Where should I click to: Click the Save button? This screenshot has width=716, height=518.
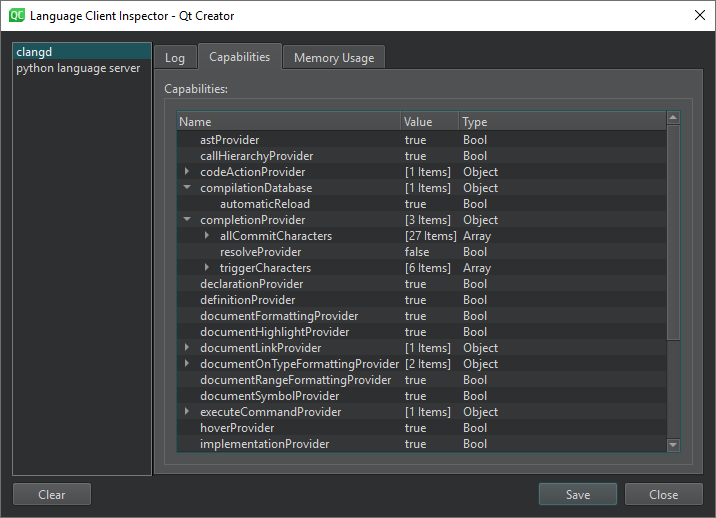[x=577, y=494]
